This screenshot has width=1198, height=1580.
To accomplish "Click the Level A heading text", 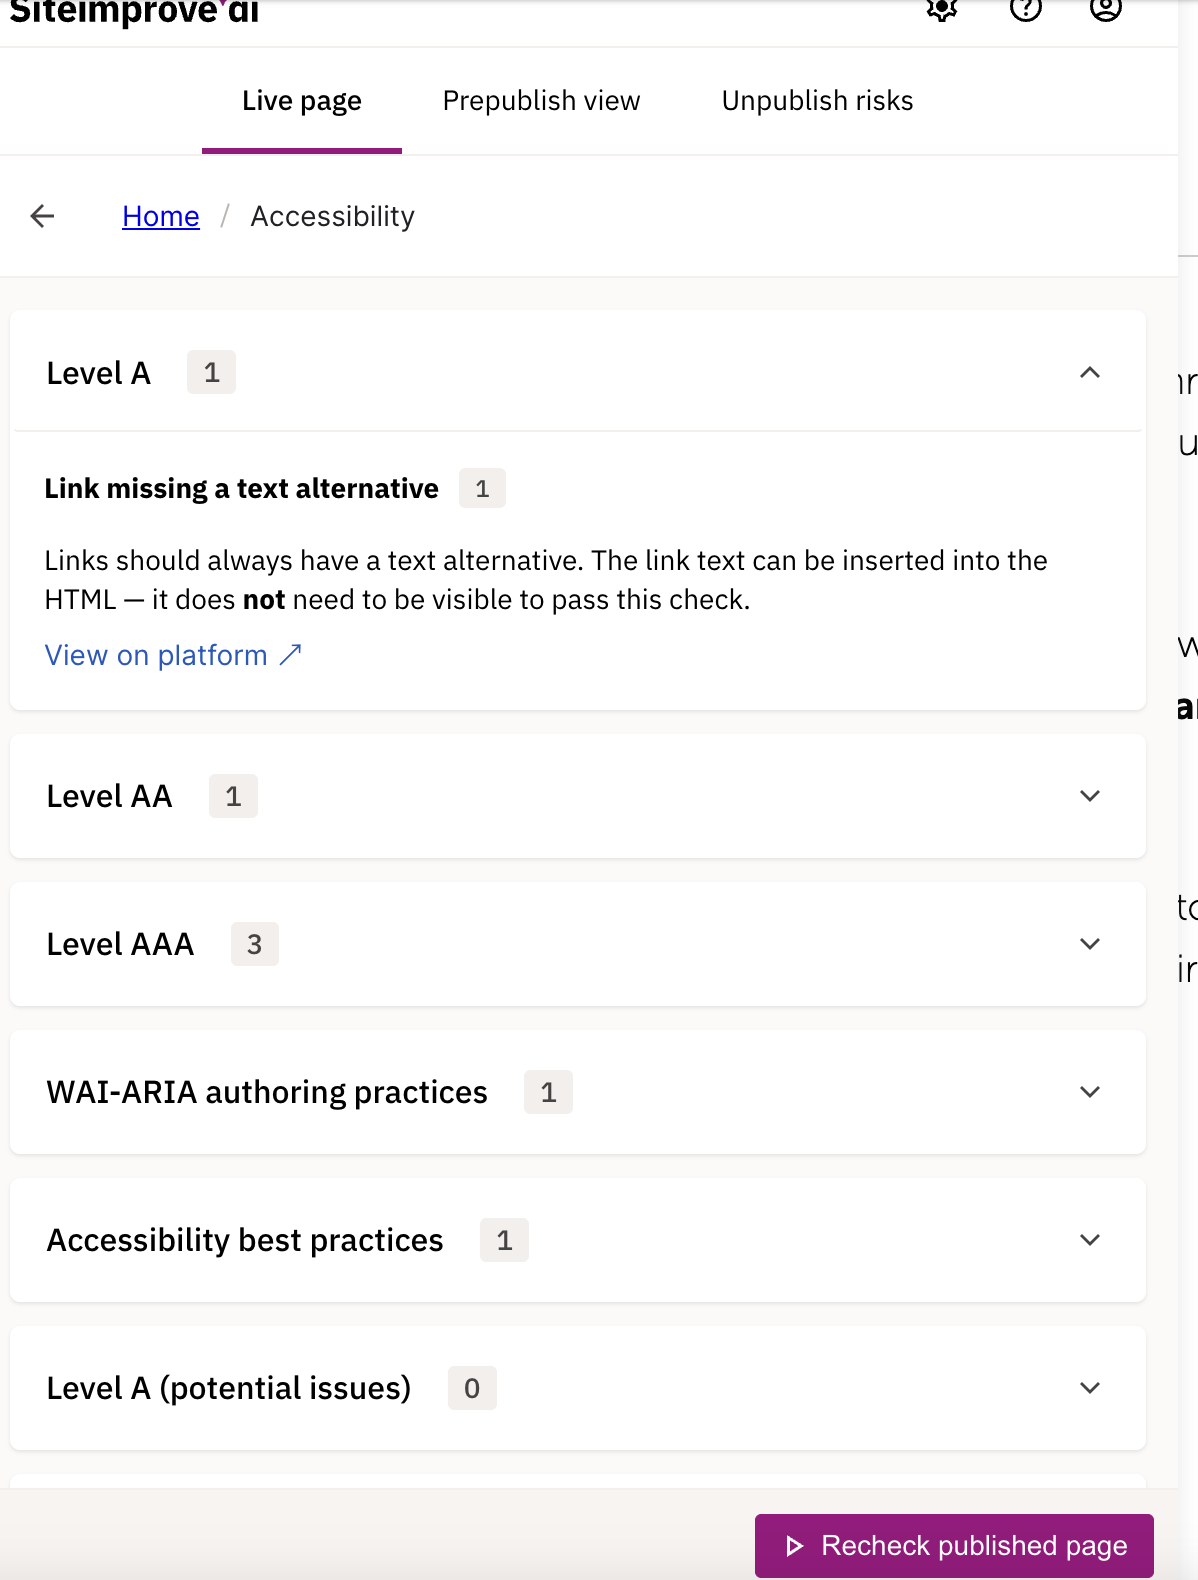I will tap(99, 373).
